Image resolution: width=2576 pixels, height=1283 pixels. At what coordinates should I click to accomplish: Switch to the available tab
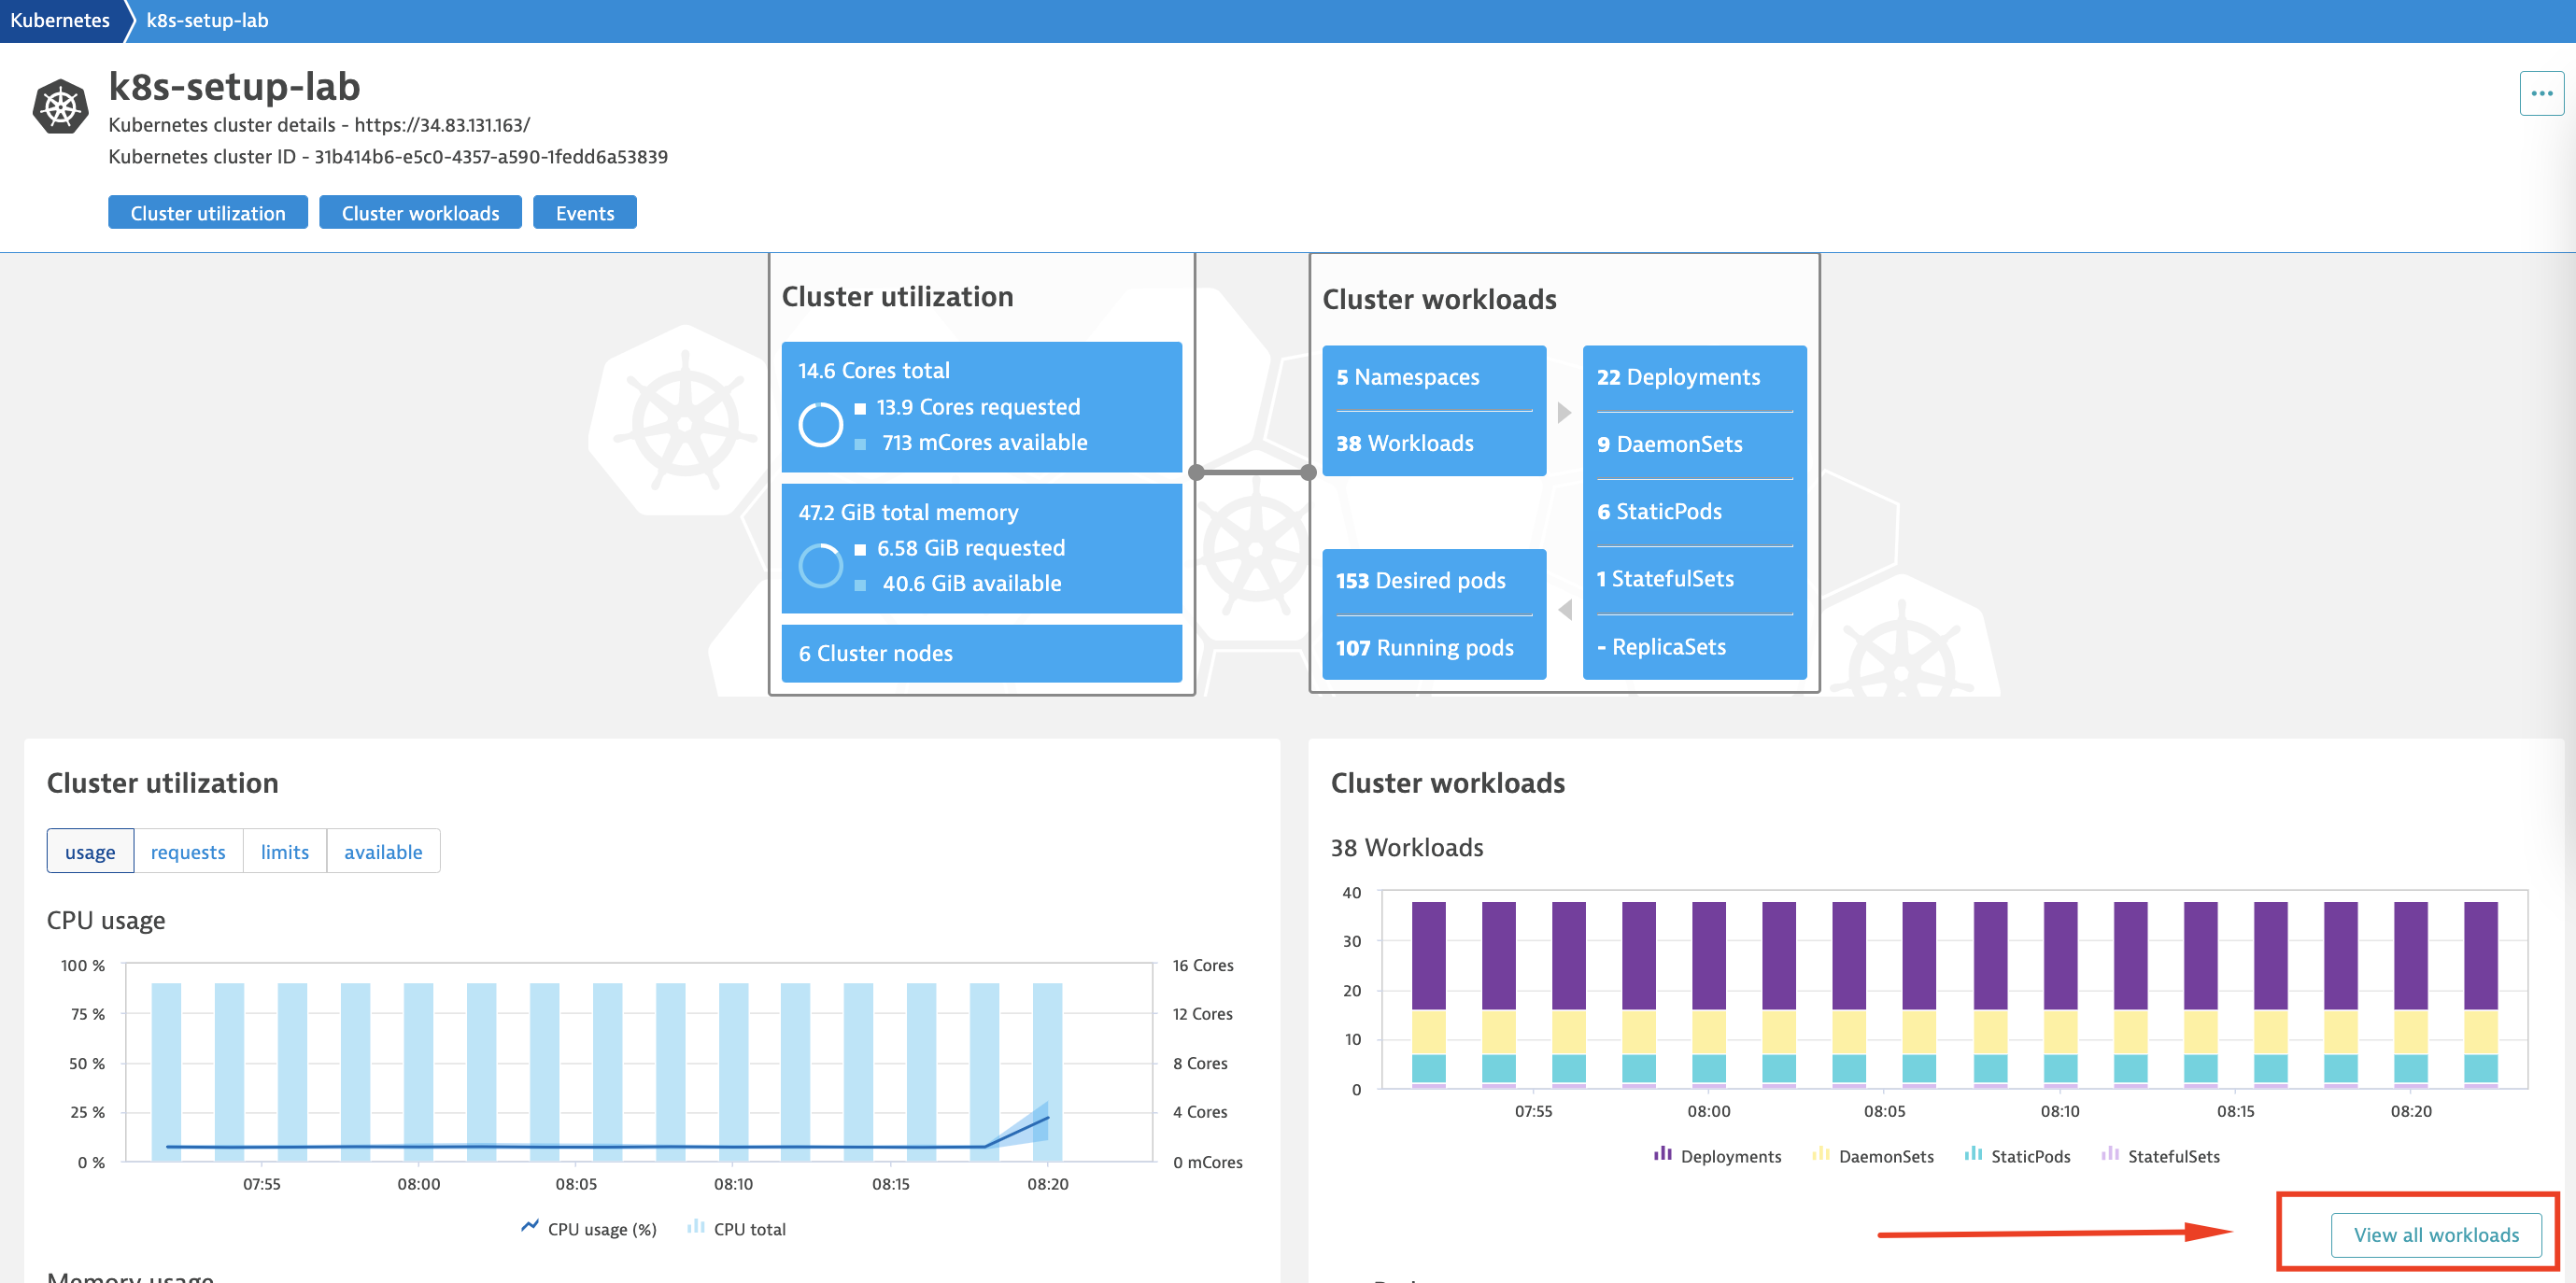pos(383,852)
